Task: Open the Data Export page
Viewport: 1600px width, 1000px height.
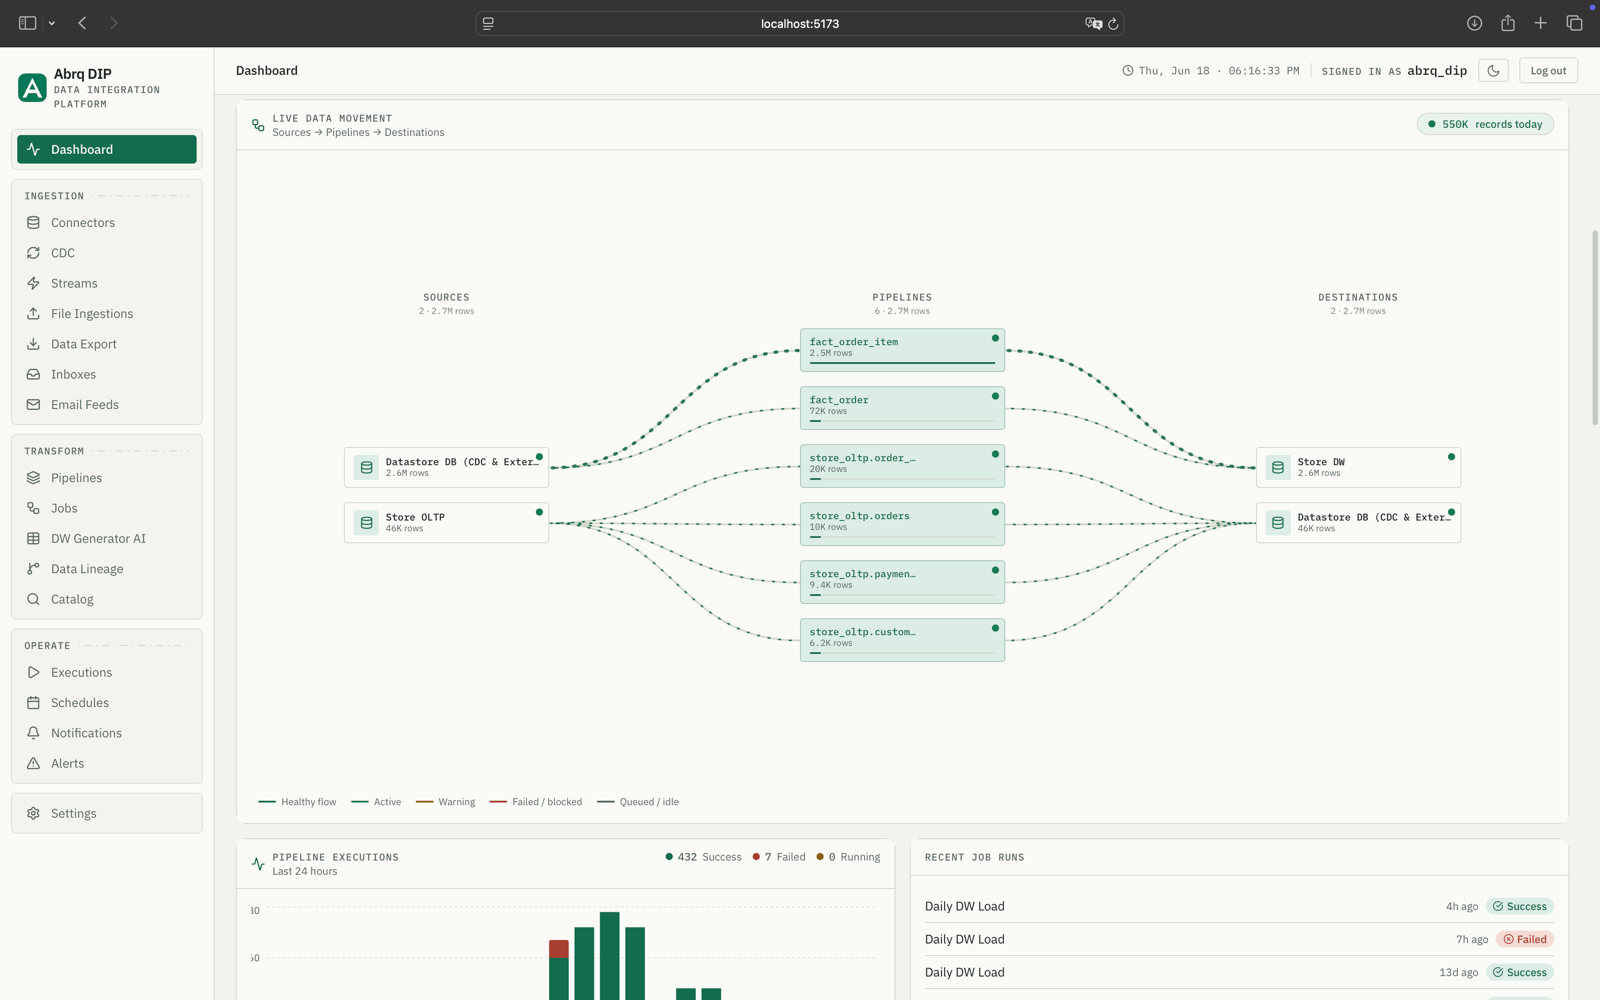Action: pos(107,344)
